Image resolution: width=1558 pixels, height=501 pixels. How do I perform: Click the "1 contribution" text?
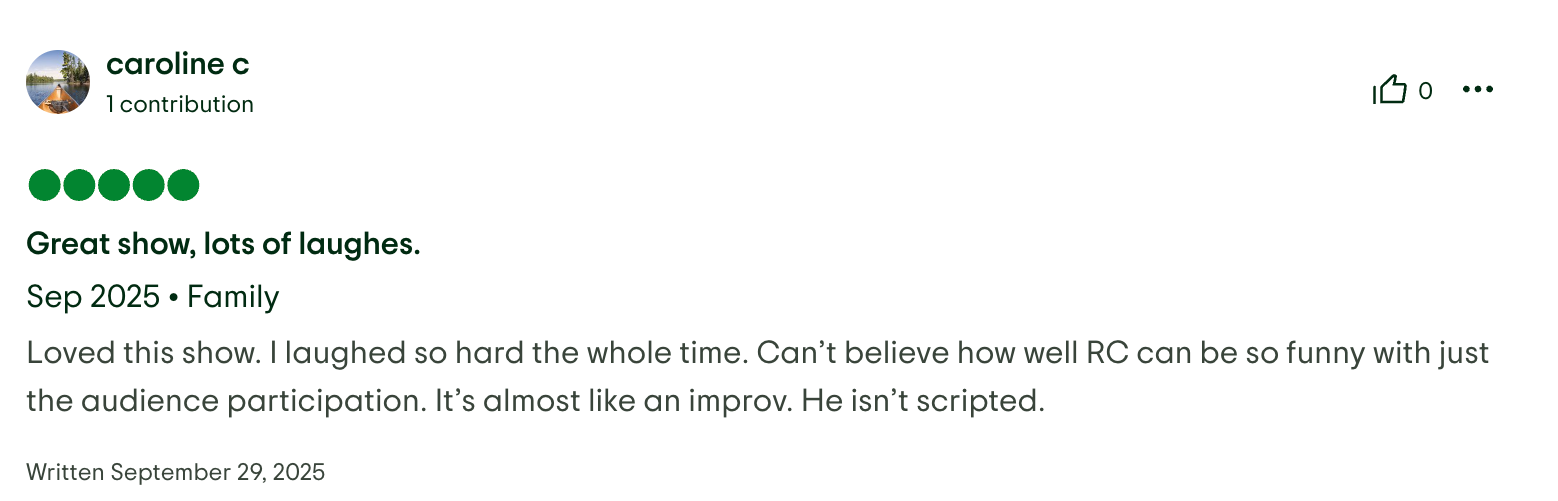tap(180, 104)
